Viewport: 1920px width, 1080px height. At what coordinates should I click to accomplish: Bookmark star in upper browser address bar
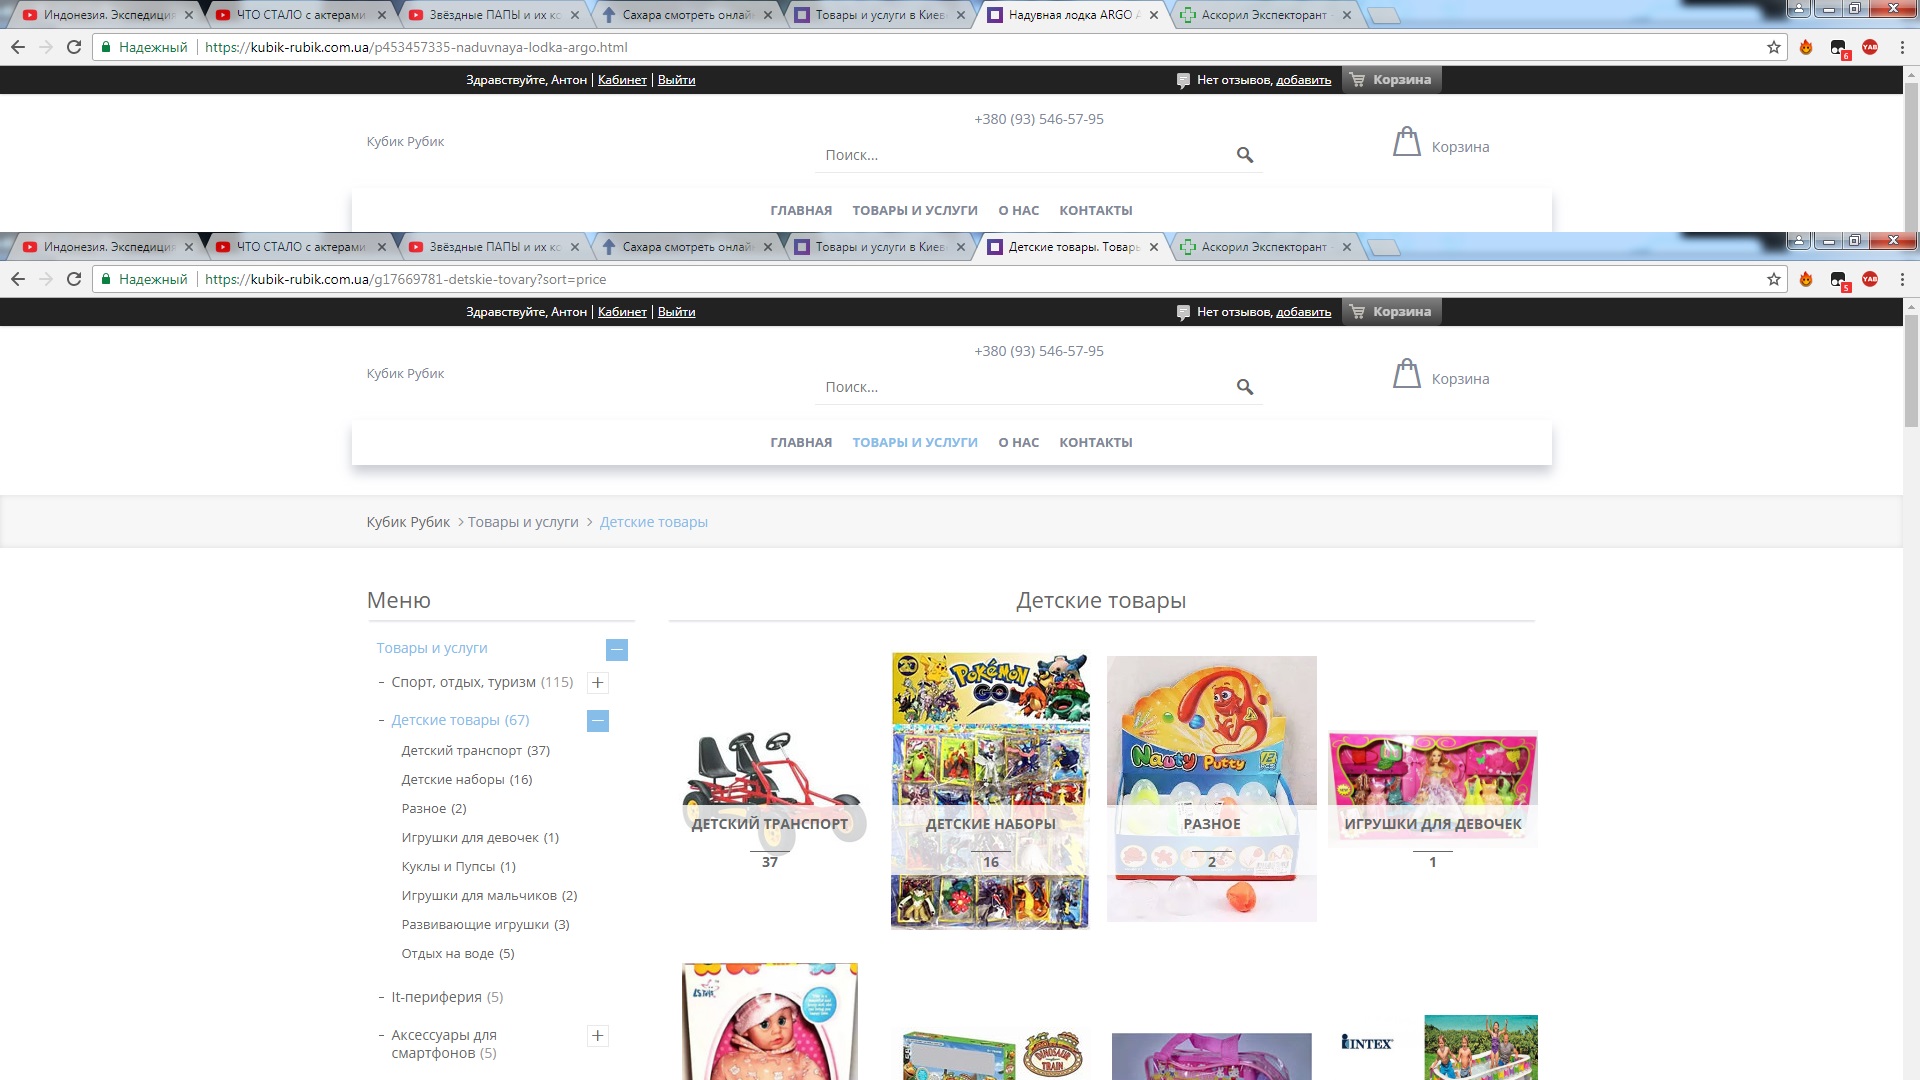click(1774, 47)
